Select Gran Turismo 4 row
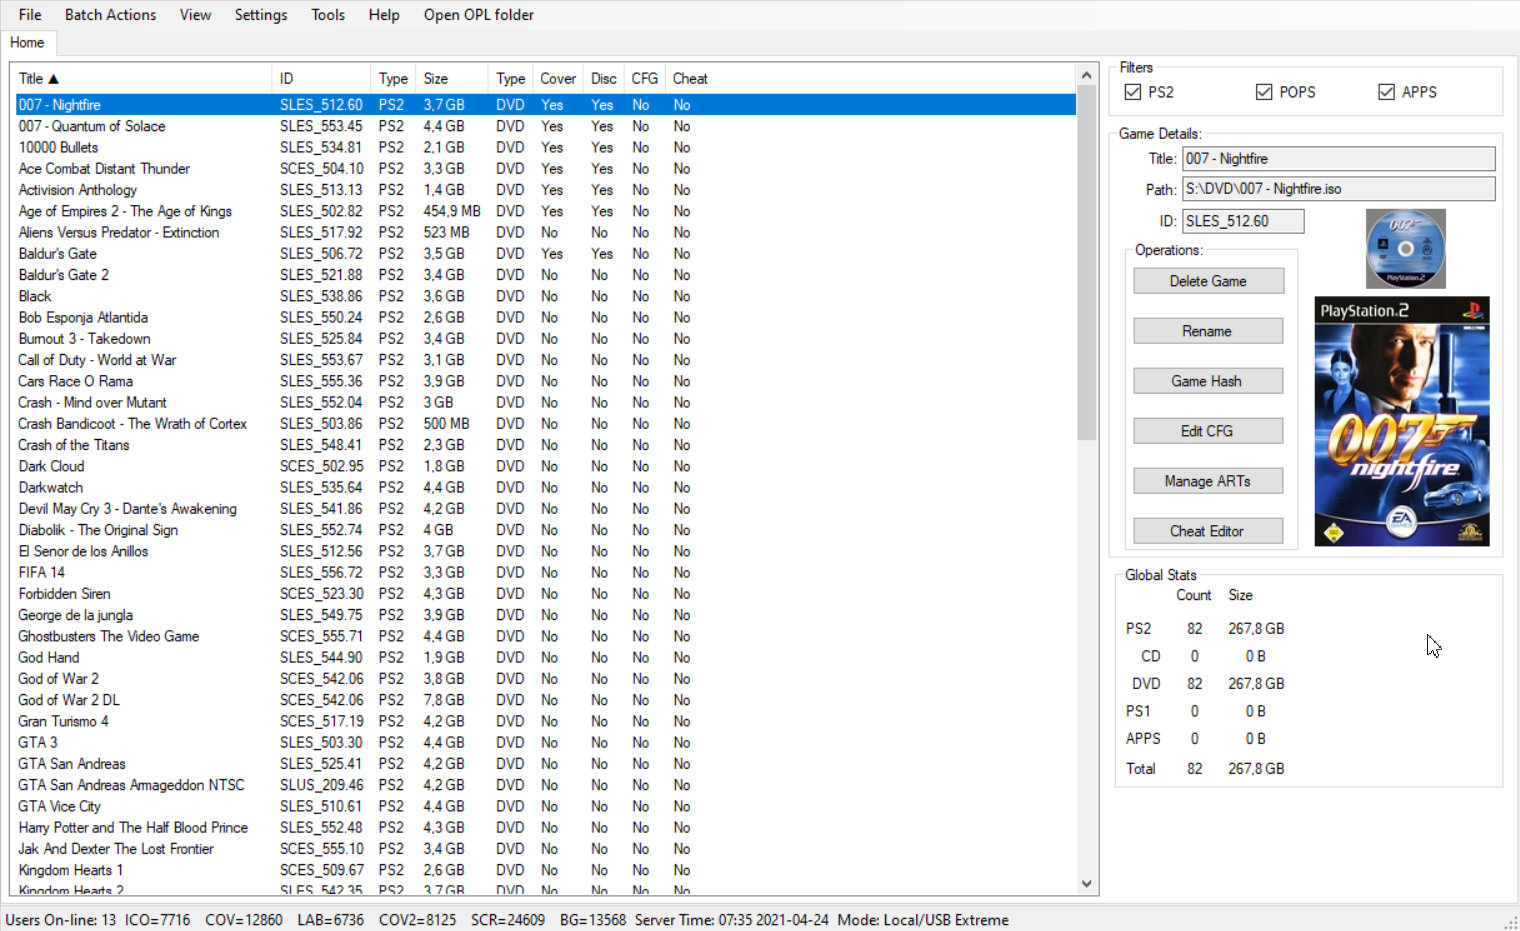This screenshot has height=931, width=1520. coord(545,721)
